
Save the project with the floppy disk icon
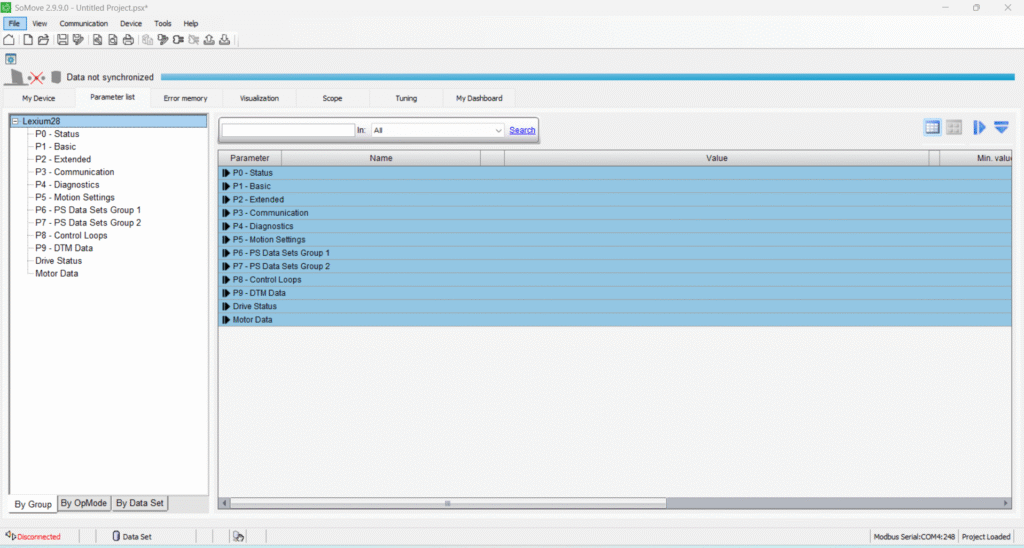coord(62,40)
